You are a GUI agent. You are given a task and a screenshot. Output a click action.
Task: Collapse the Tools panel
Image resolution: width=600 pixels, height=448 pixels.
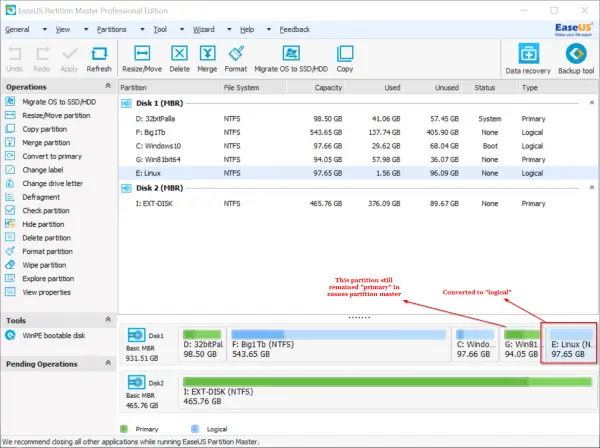click(108, 319)
